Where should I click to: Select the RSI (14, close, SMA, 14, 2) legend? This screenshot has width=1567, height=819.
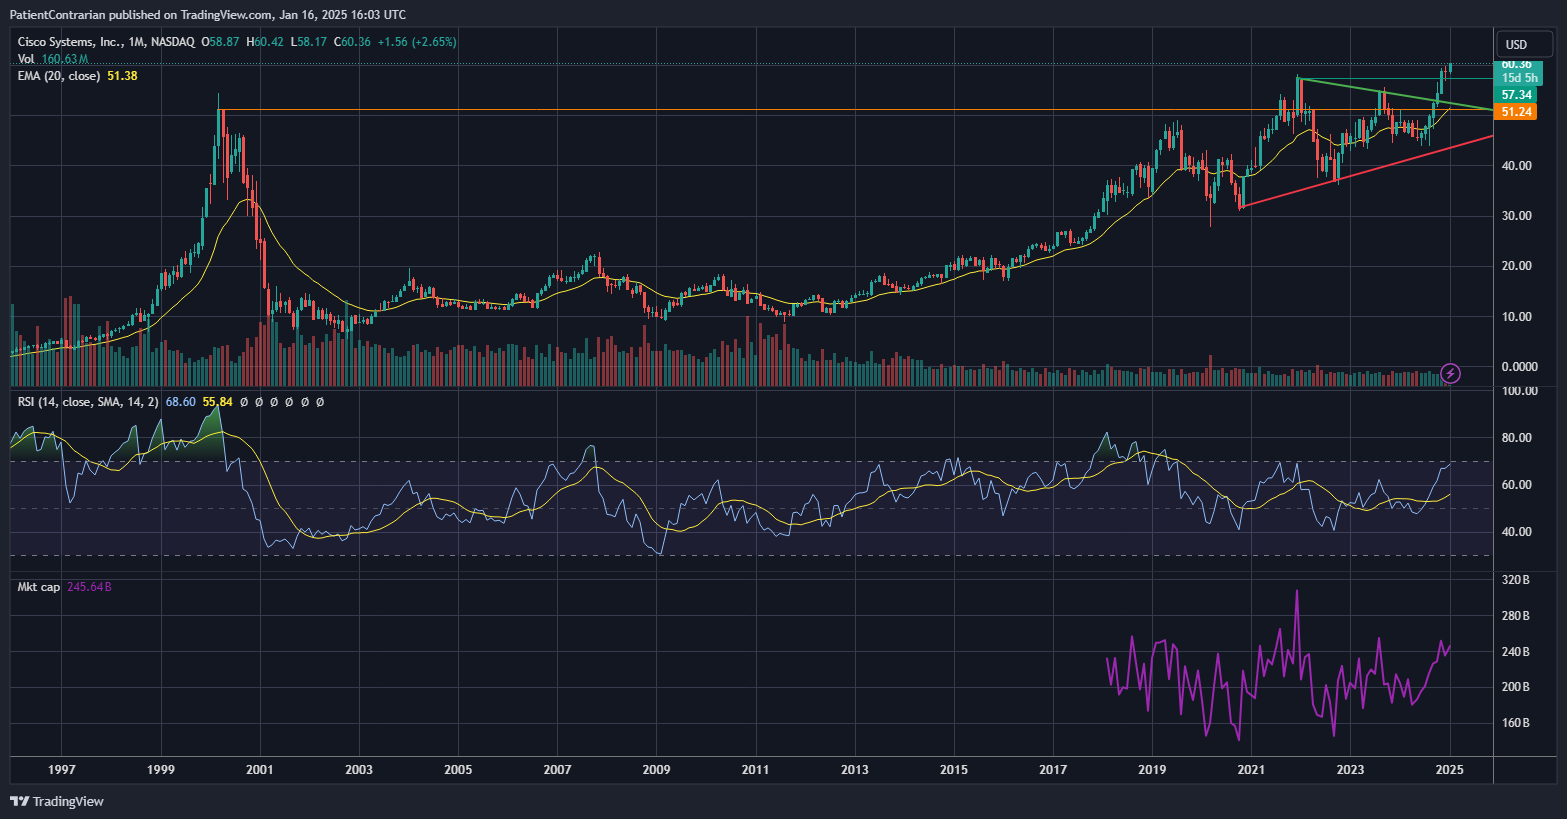coord(88,402)
